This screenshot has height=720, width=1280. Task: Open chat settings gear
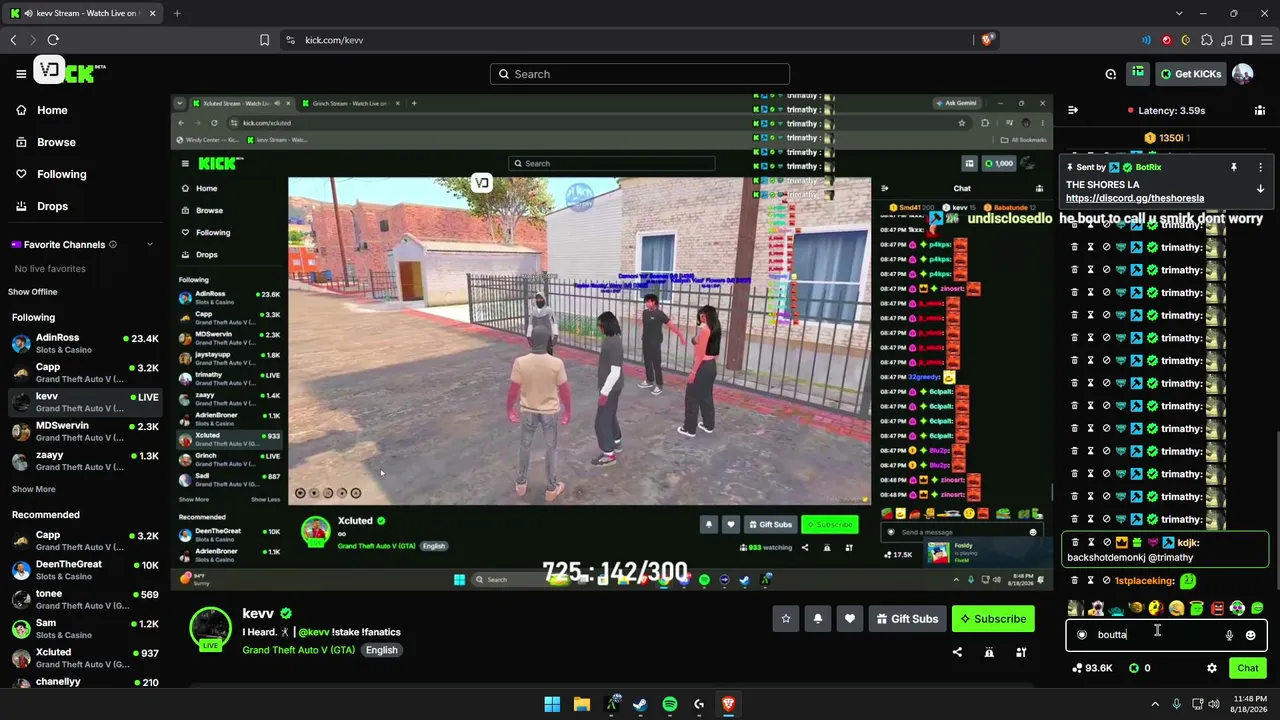pos(1212,668)
